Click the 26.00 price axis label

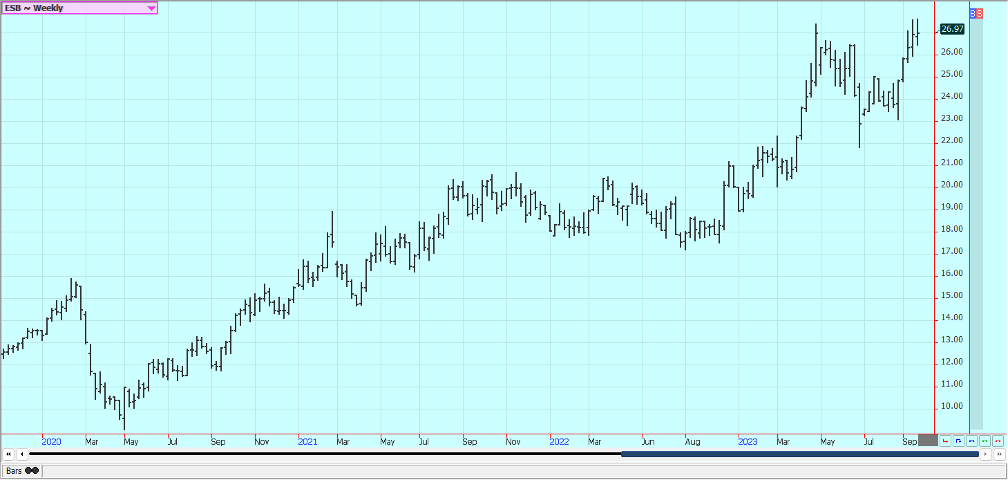click(x=953, y=51)
